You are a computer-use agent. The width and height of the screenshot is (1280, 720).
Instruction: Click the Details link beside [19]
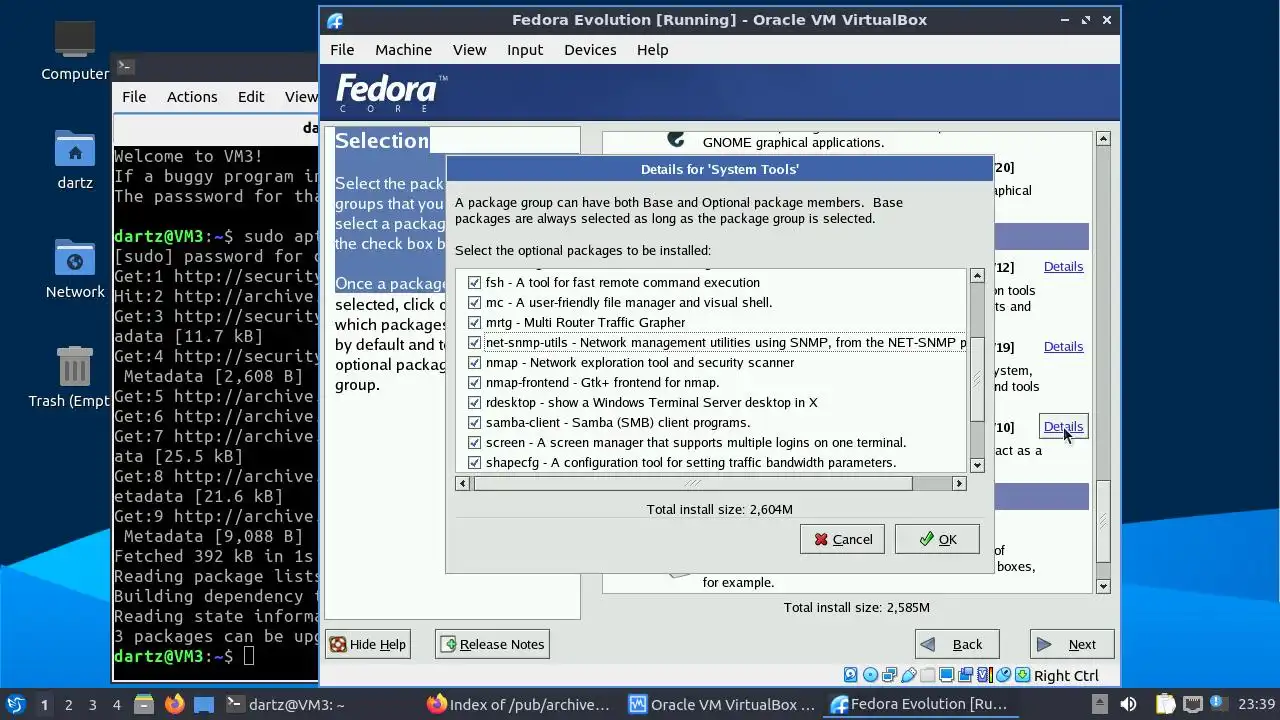point(1063,346)
